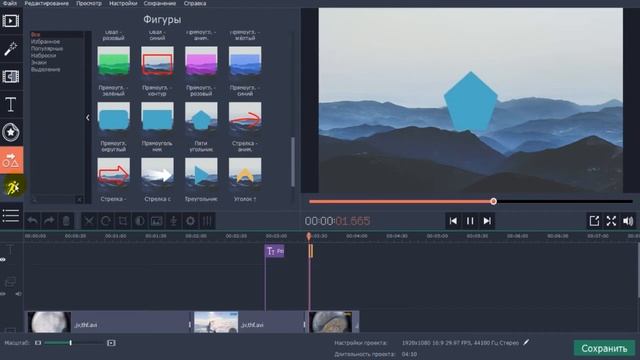The image size is (640, 360).
Task: Open the Filters magic wand tab
Action: (11, 49)
